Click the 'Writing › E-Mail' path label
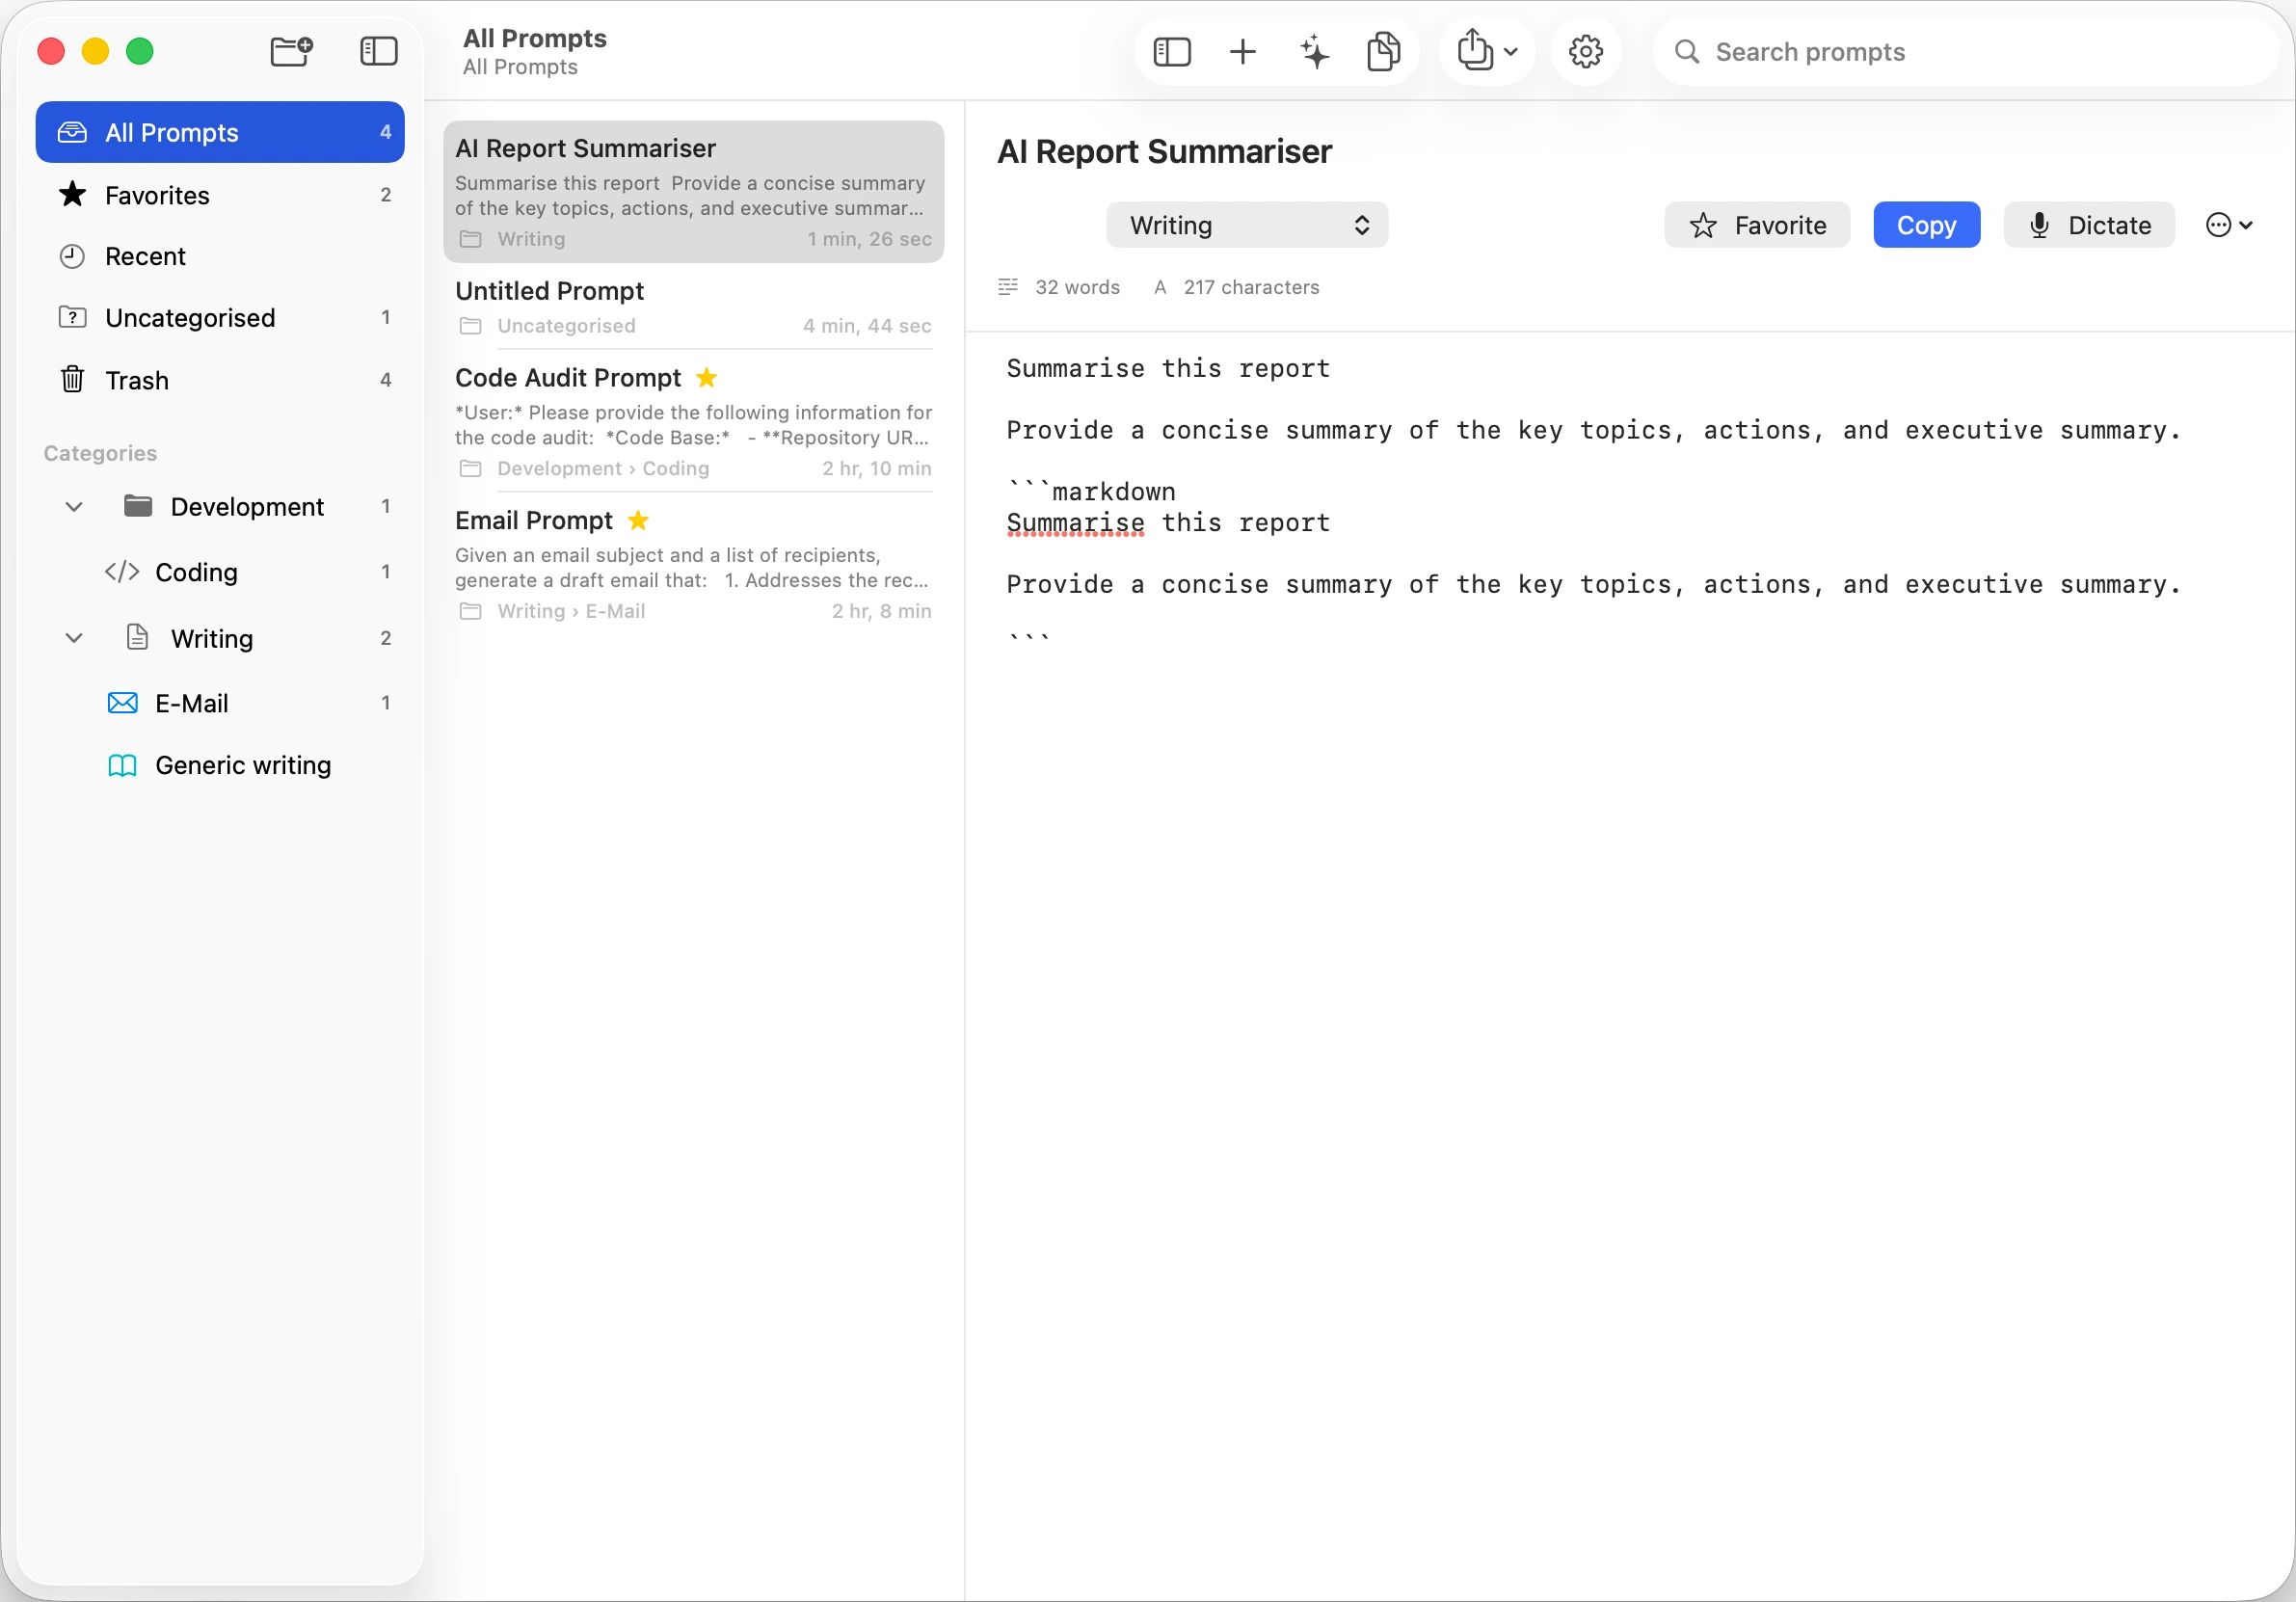Image resolution: width=2296 pixels, height=1602 pixels. (571, 611)
